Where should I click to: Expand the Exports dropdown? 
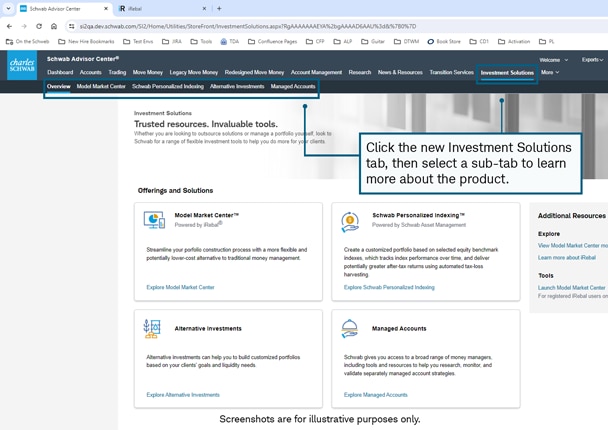[592, 60]
